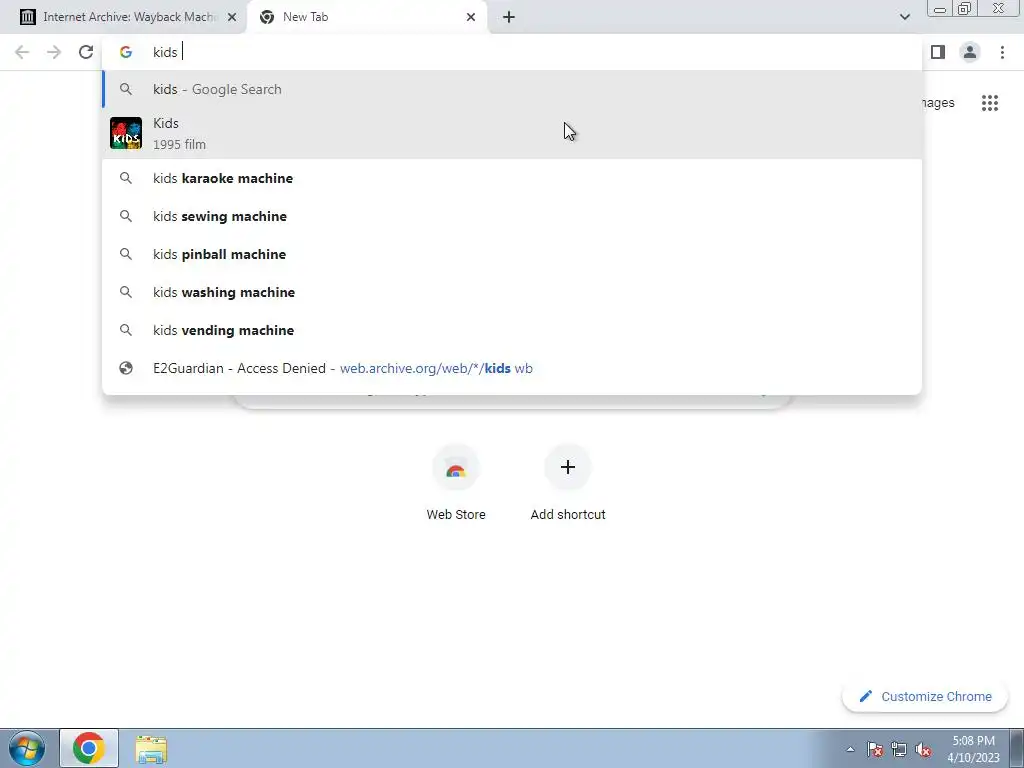1024x768 pixels.
Task: Open the profile avatar icon
Action: coord(970,52)
